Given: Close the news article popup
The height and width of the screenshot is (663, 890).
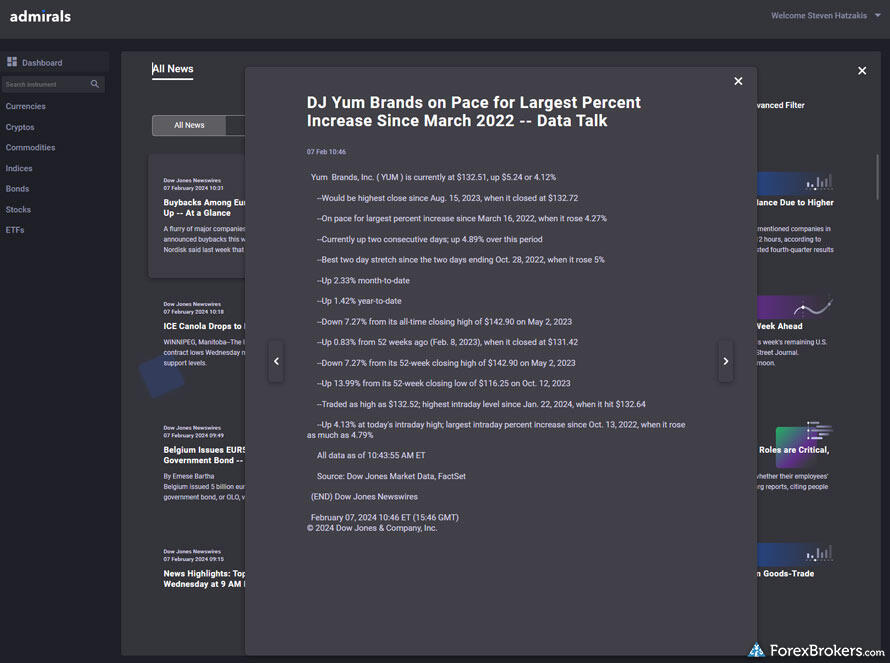Looking at the screenshot, I should pyautogui.click(x=738, y=81).
